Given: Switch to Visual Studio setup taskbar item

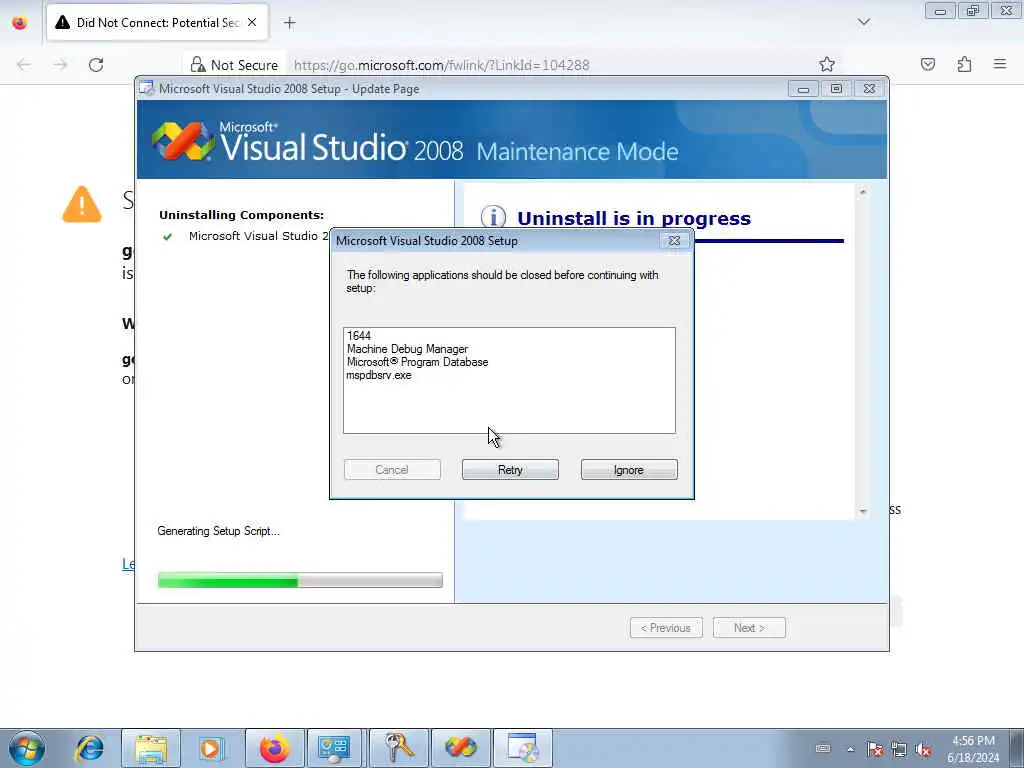Looking at the screenshot, I should pos(460,748).
